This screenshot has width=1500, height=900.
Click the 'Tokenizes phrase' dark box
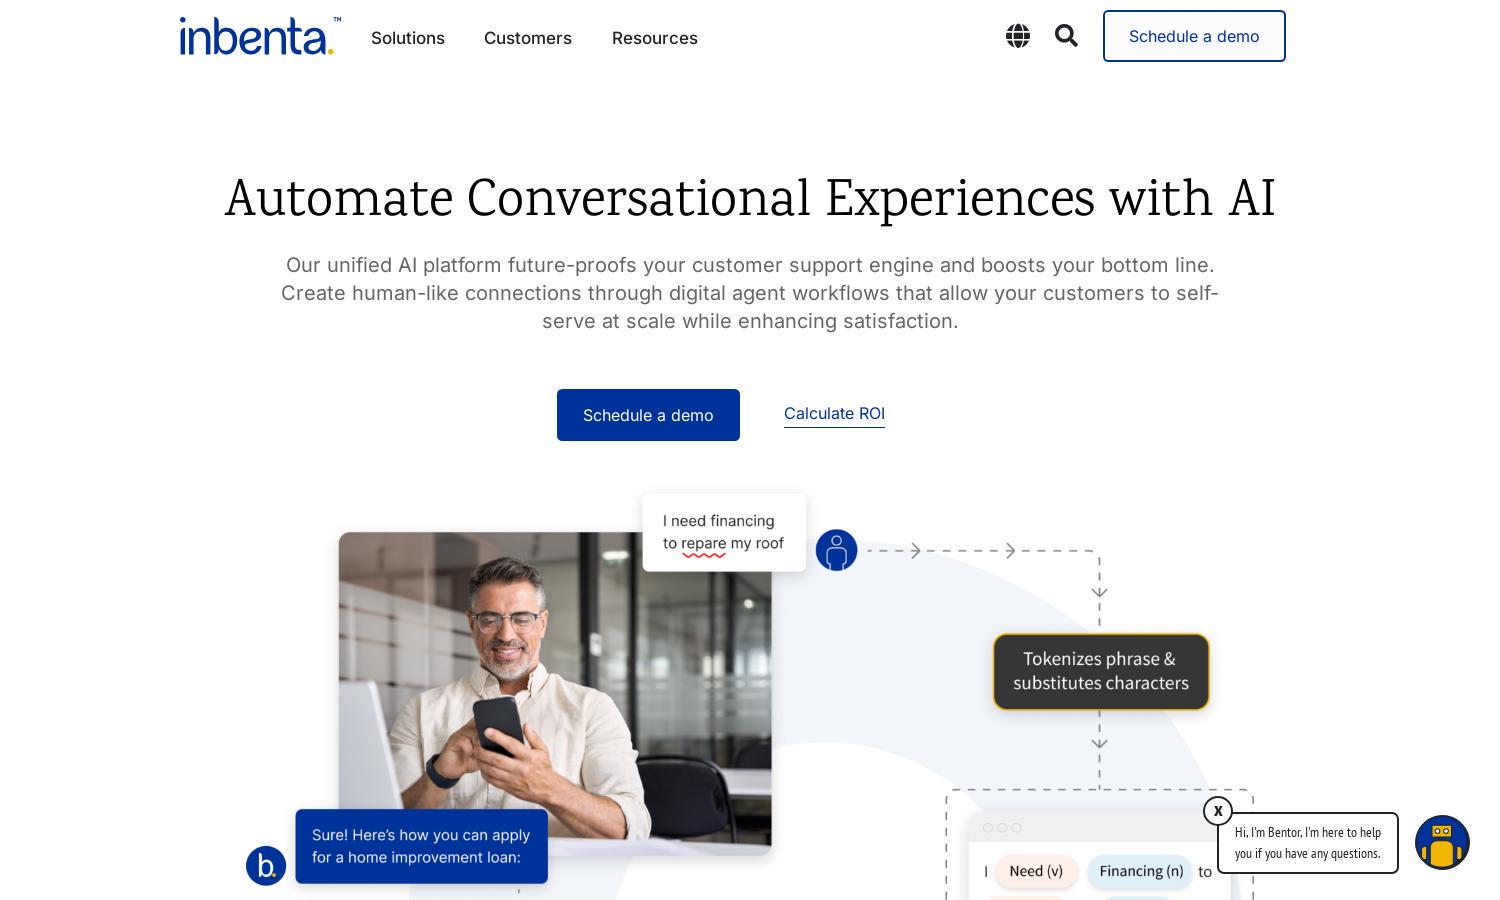click(x=1101, y=671)
